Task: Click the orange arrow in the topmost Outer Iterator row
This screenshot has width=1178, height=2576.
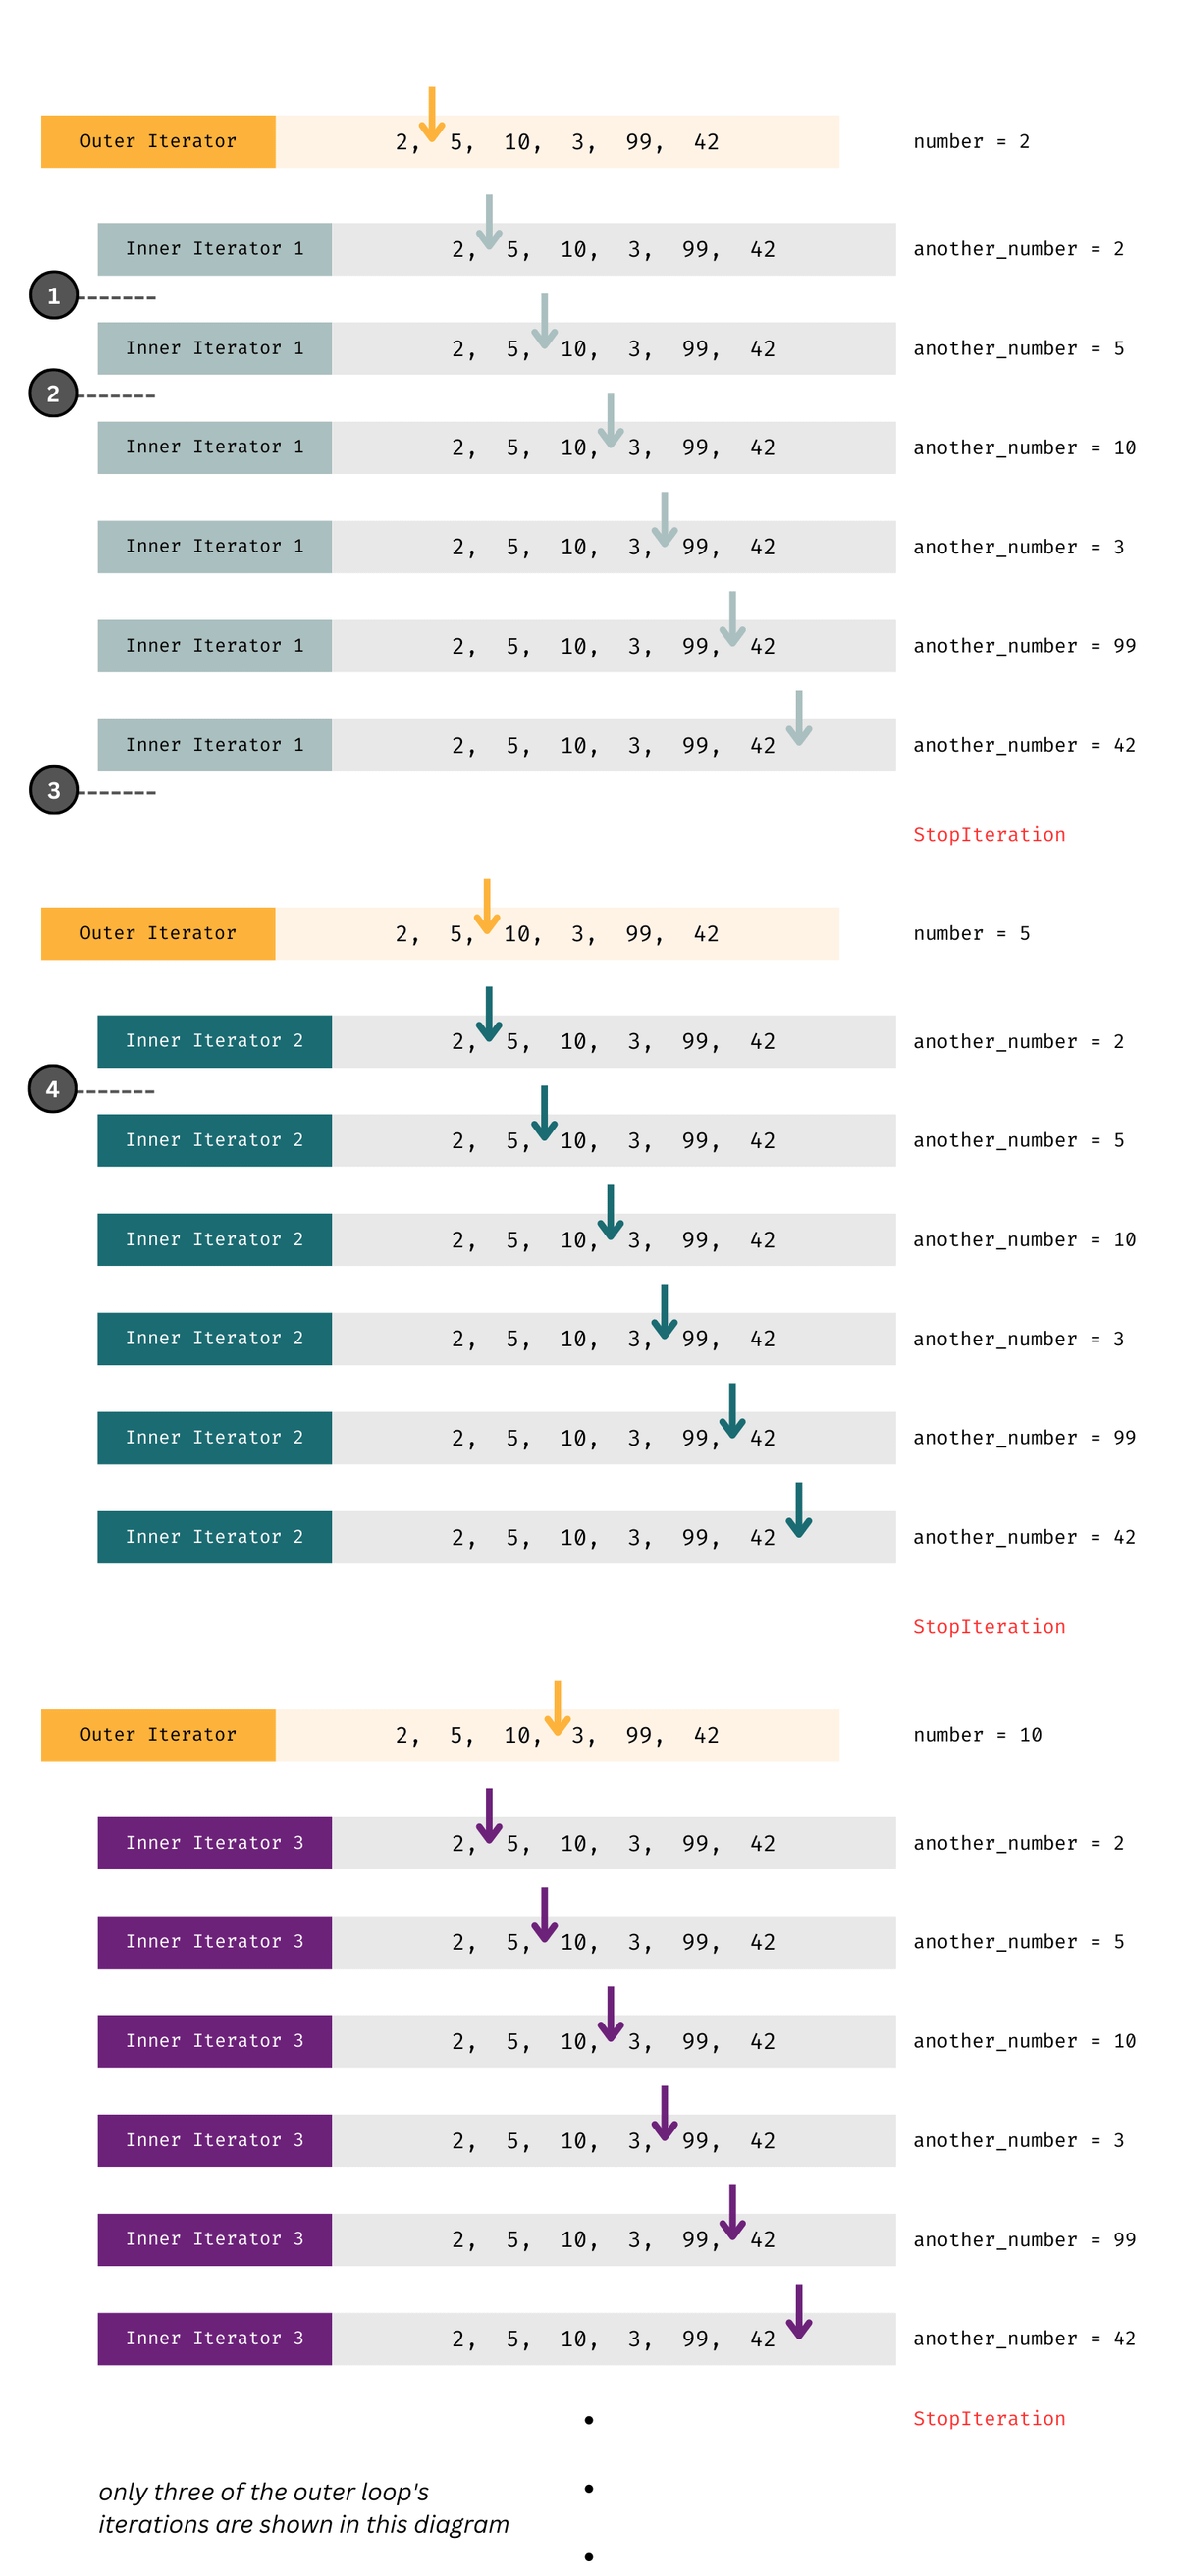Action: pos(432,115)
